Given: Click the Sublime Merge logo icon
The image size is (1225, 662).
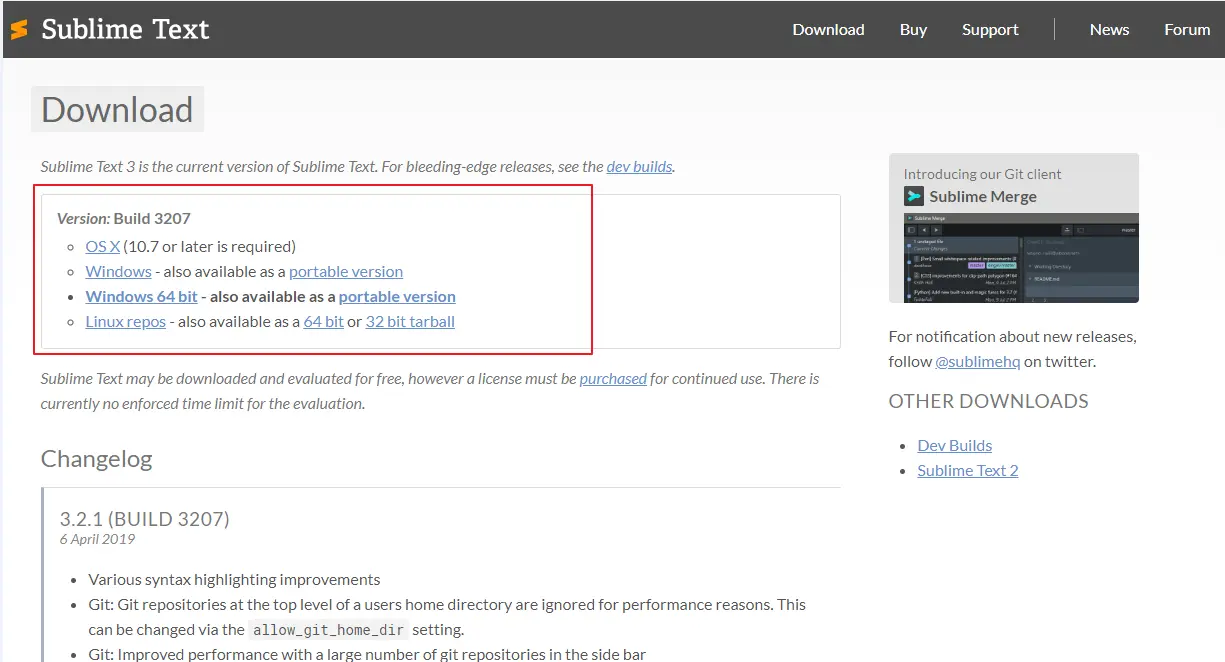Looking at the screenshot, I should click(914, 196).
